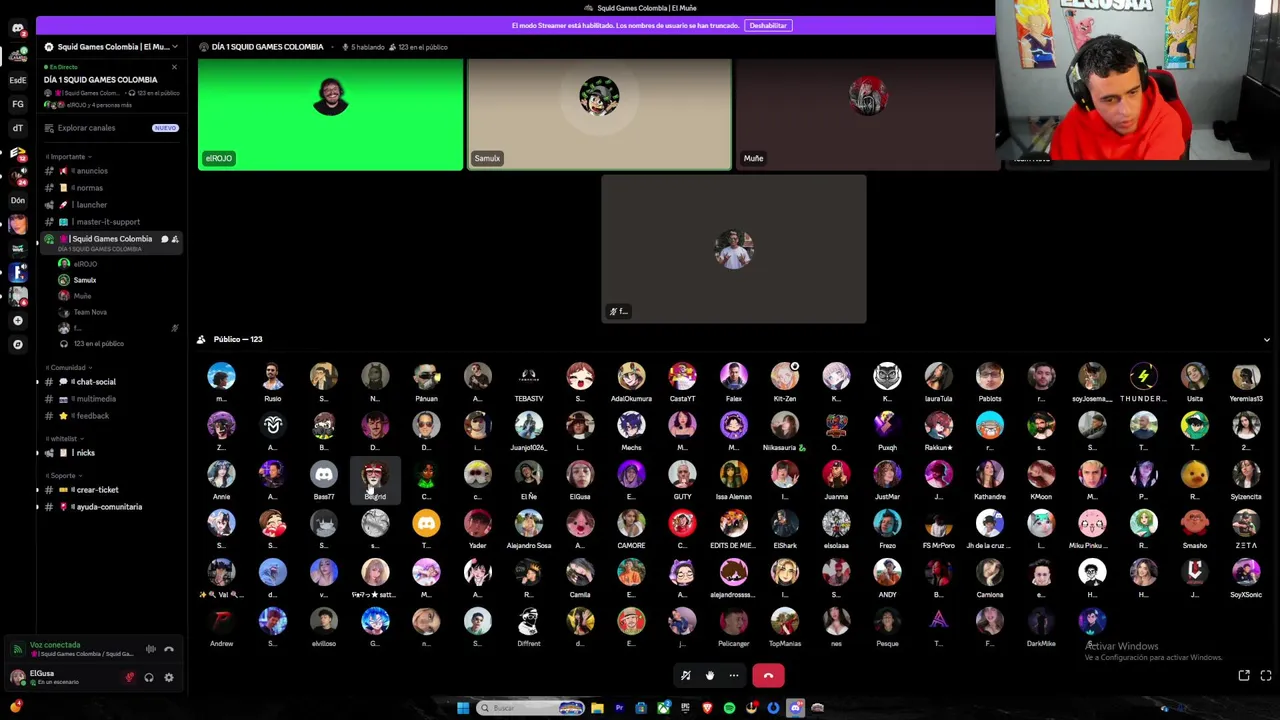Collapse the Importante category
The width and height of the screenshot is (1280, 720).
(x=69, y=157)
